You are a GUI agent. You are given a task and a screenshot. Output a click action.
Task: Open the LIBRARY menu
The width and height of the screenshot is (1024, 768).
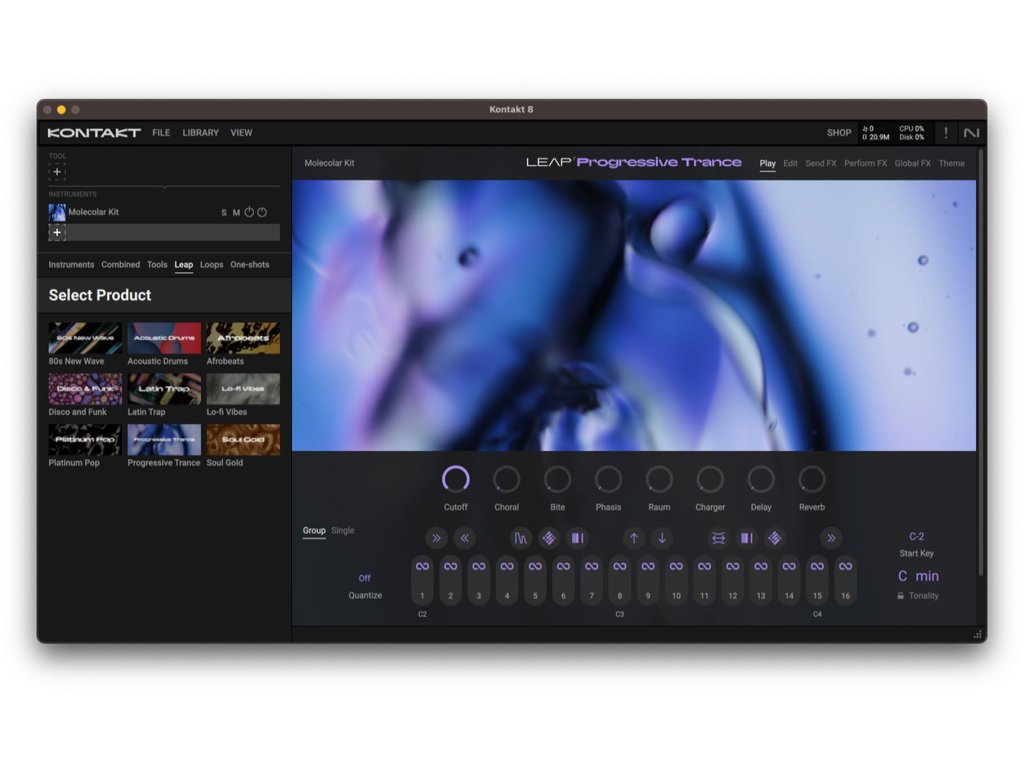[x=200, y=133]
